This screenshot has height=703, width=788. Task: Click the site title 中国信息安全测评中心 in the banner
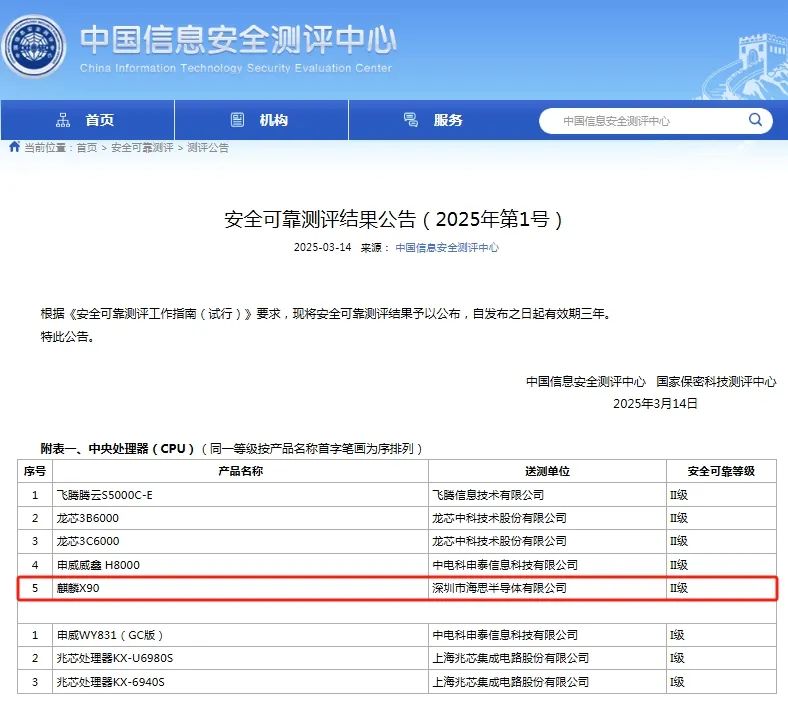click(238, 39)
